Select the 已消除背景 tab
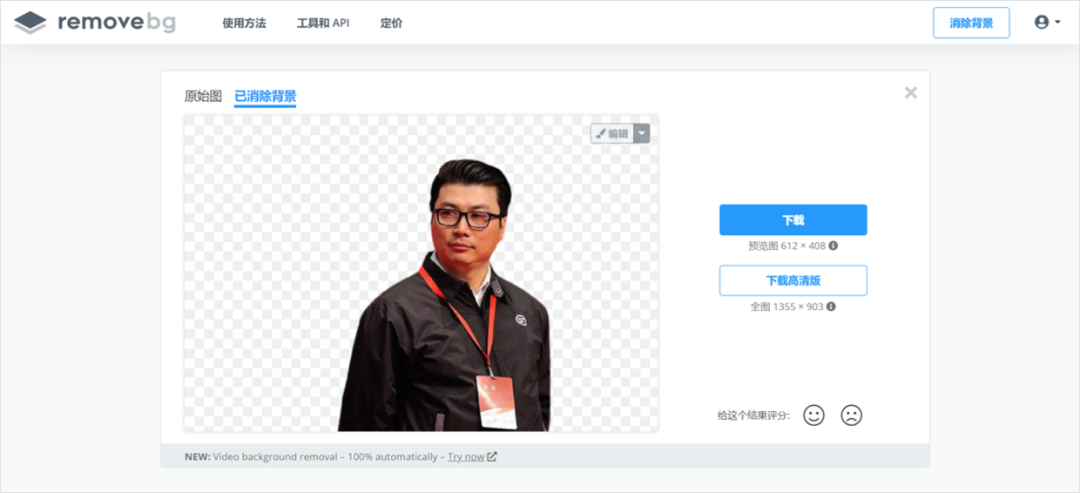The width and height of the screenshot is (1080, 493). click(265, 96)
